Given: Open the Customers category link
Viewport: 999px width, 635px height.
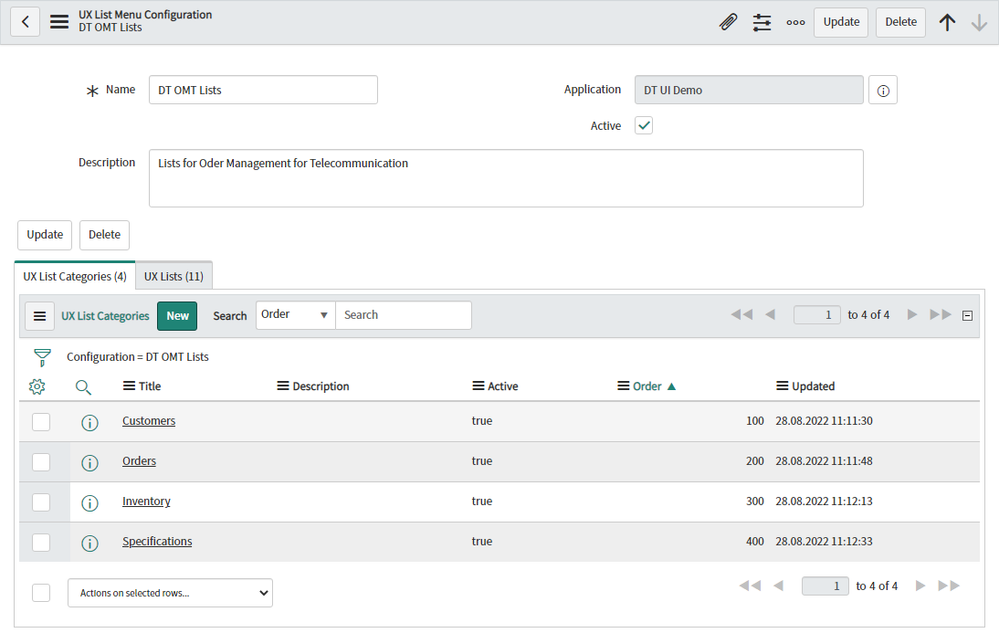Looking at the screenshot, I should pyautogui.click(x=148, y=421).
